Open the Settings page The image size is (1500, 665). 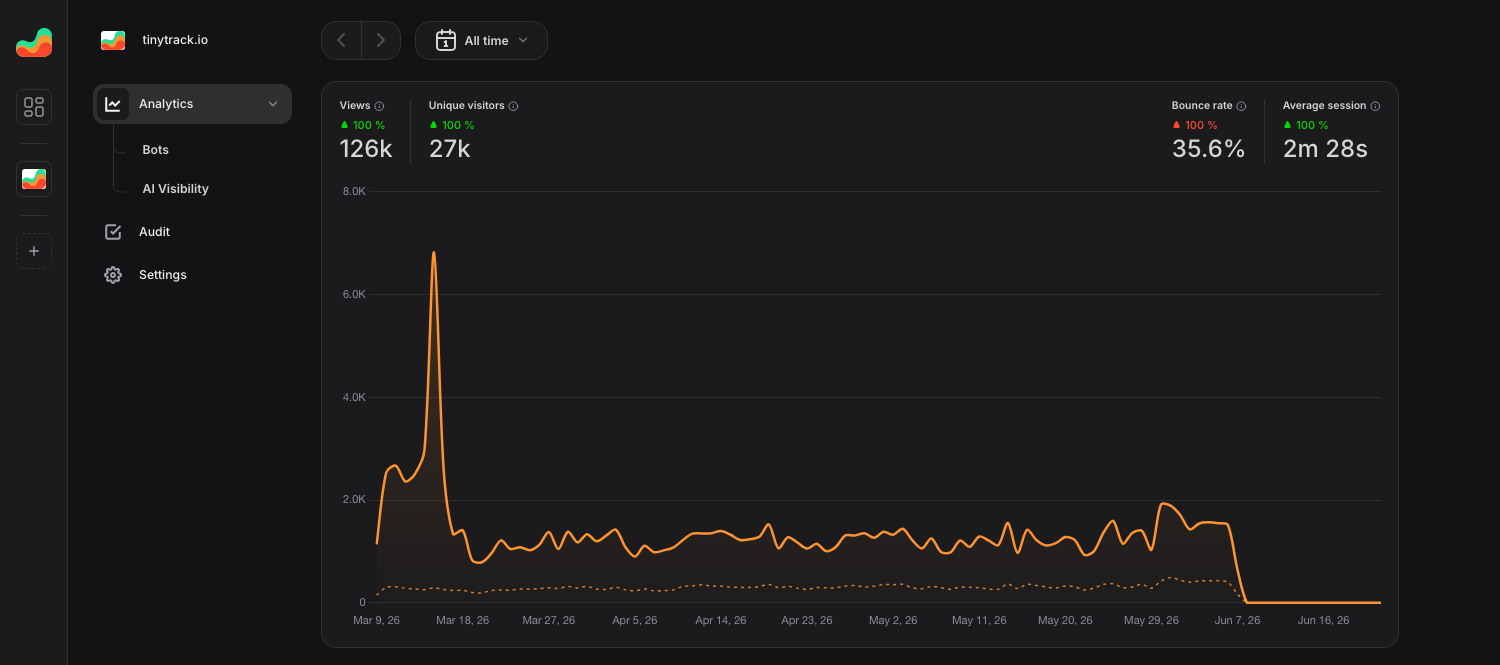tap(162, 275)
